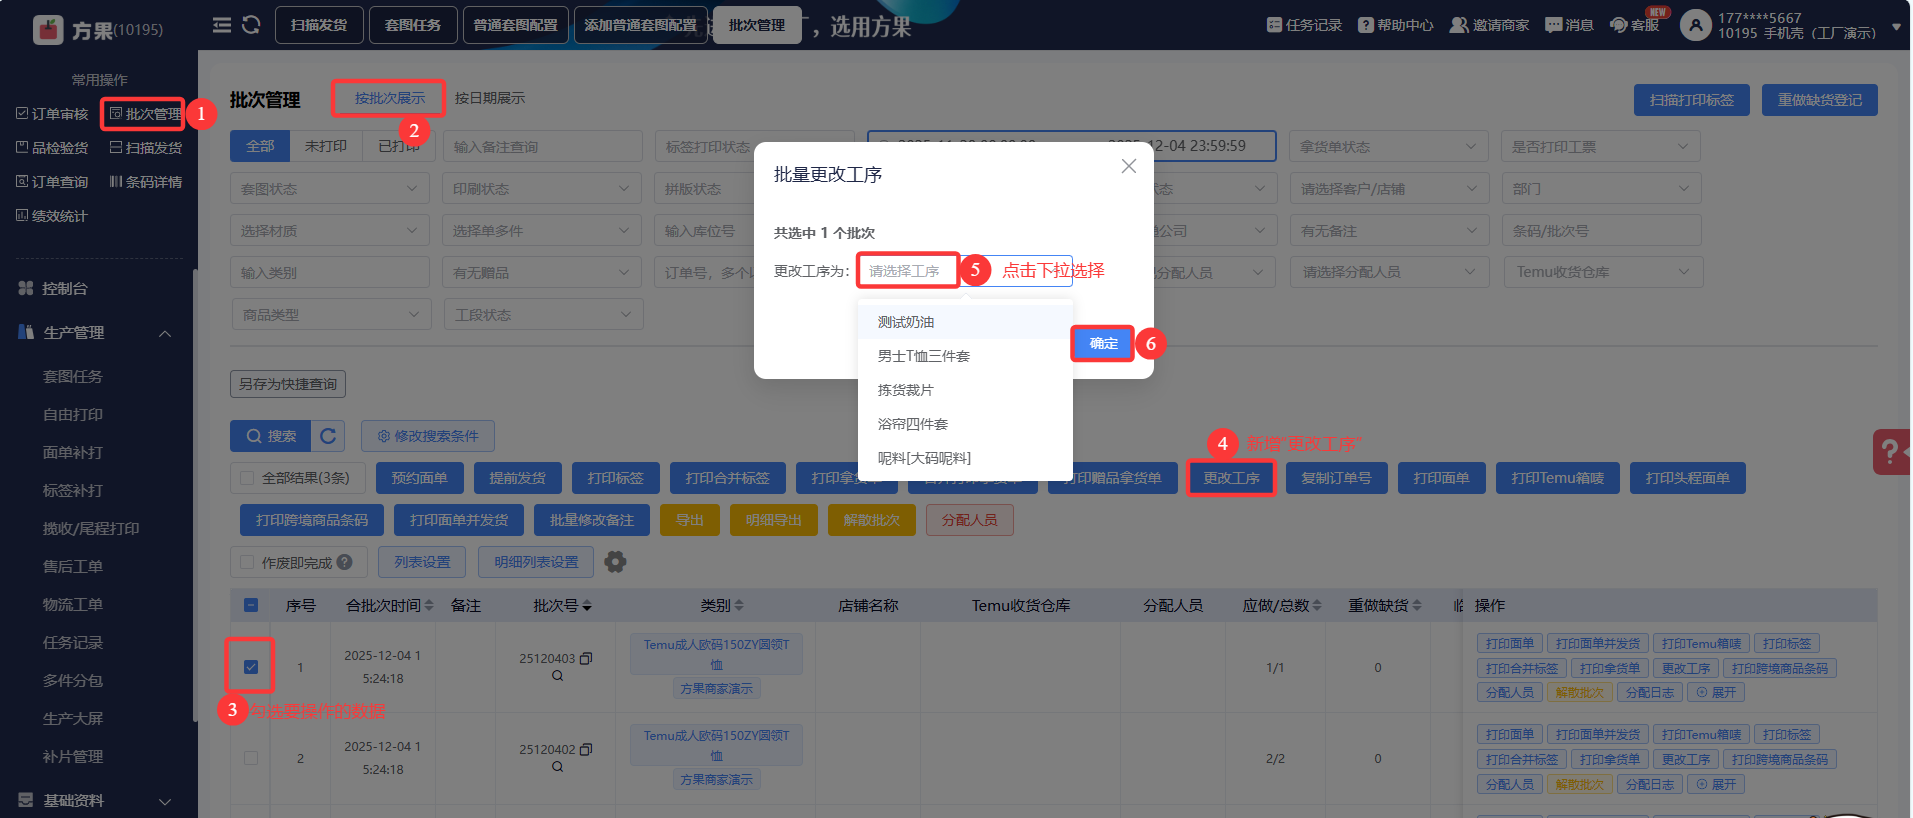Sort by 合批次时间 column
1913x818 pixels.
click(429, 605)
